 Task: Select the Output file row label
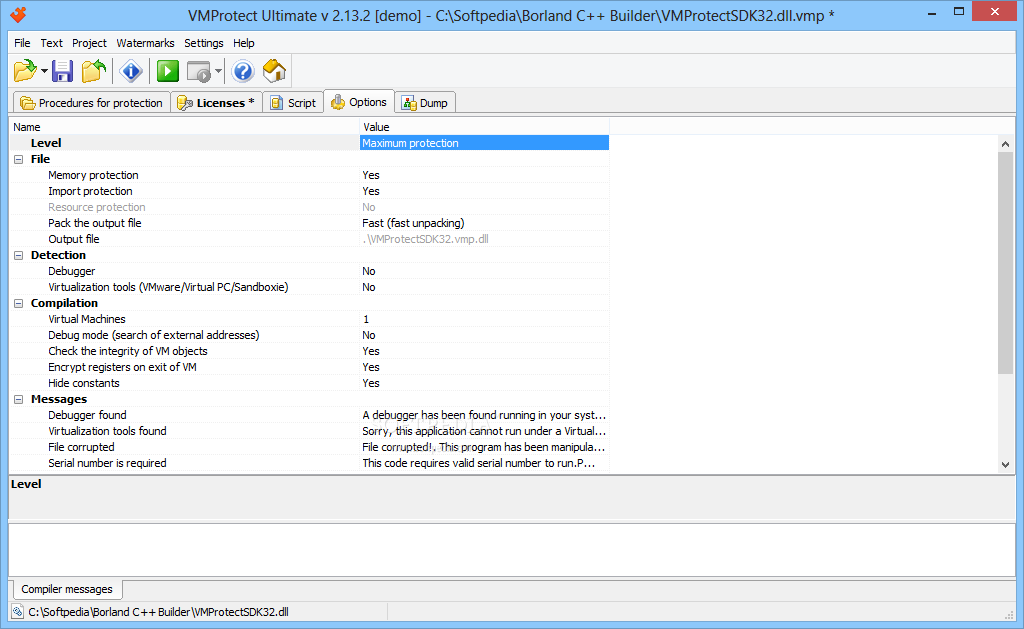click(x=74, y=239)
